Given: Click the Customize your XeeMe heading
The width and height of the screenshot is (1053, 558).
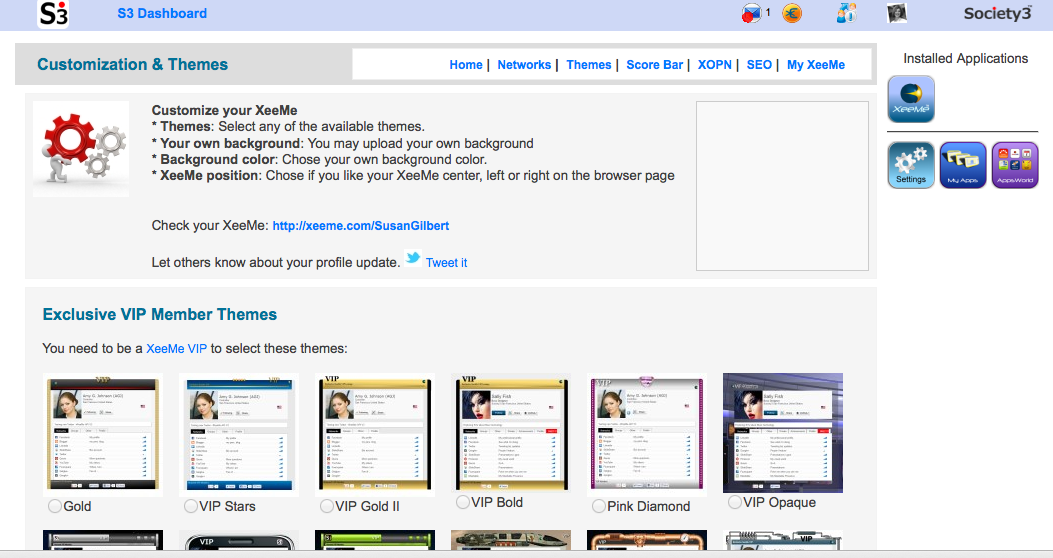Looking at the screenshot, I should point(224,110).
